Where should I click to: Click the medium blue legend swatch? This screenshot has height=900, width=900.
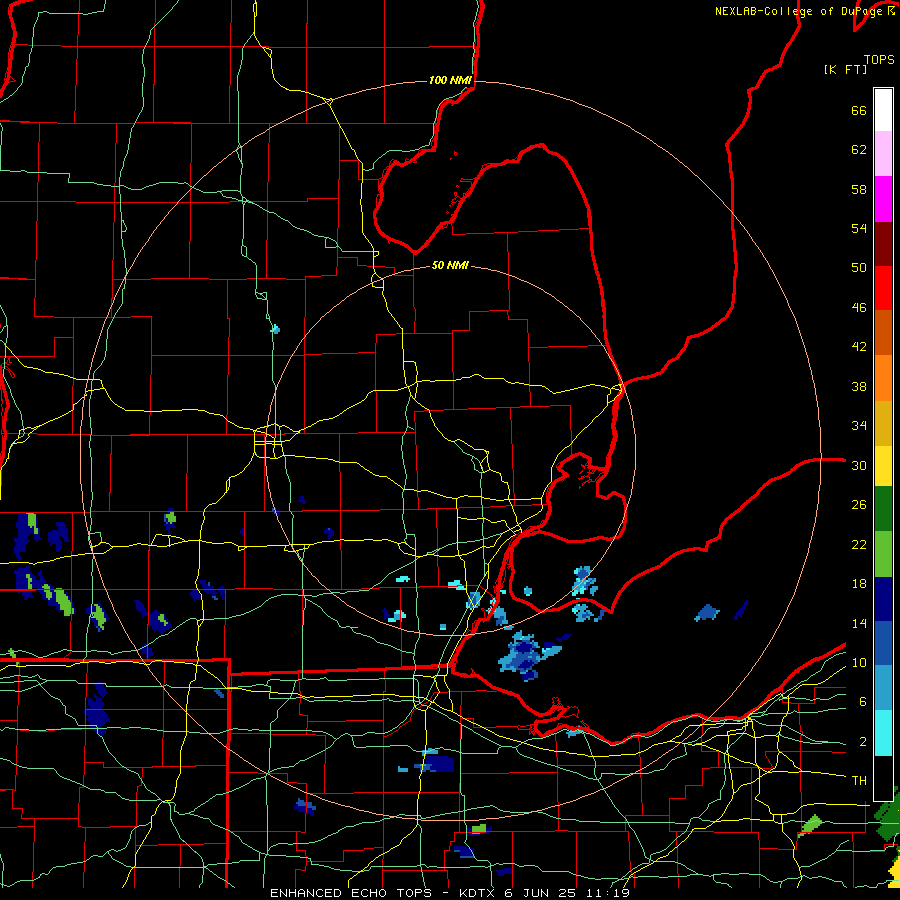tap(883, 643)
